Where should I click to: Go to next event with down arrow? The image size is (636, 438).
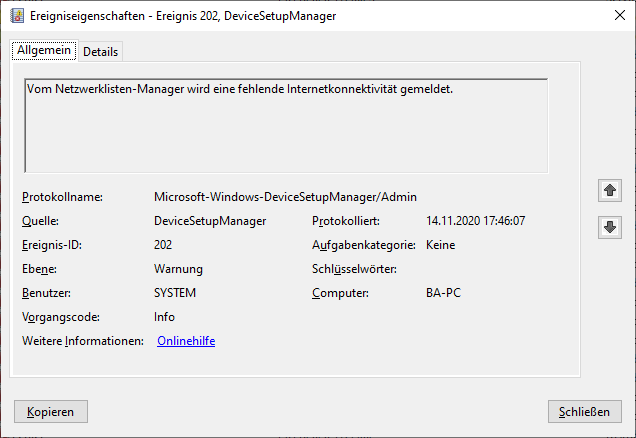[x=610, y=227]
